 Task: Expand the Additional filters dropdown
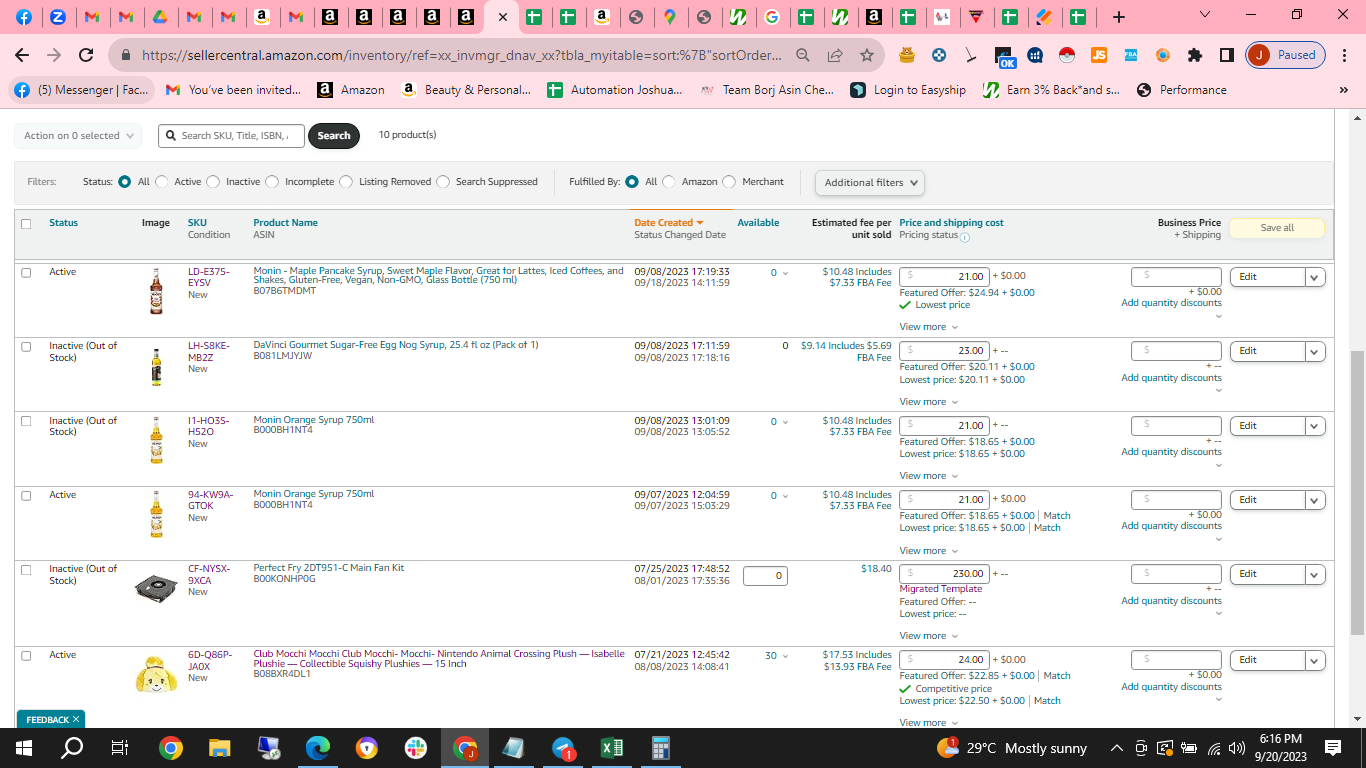869,183
